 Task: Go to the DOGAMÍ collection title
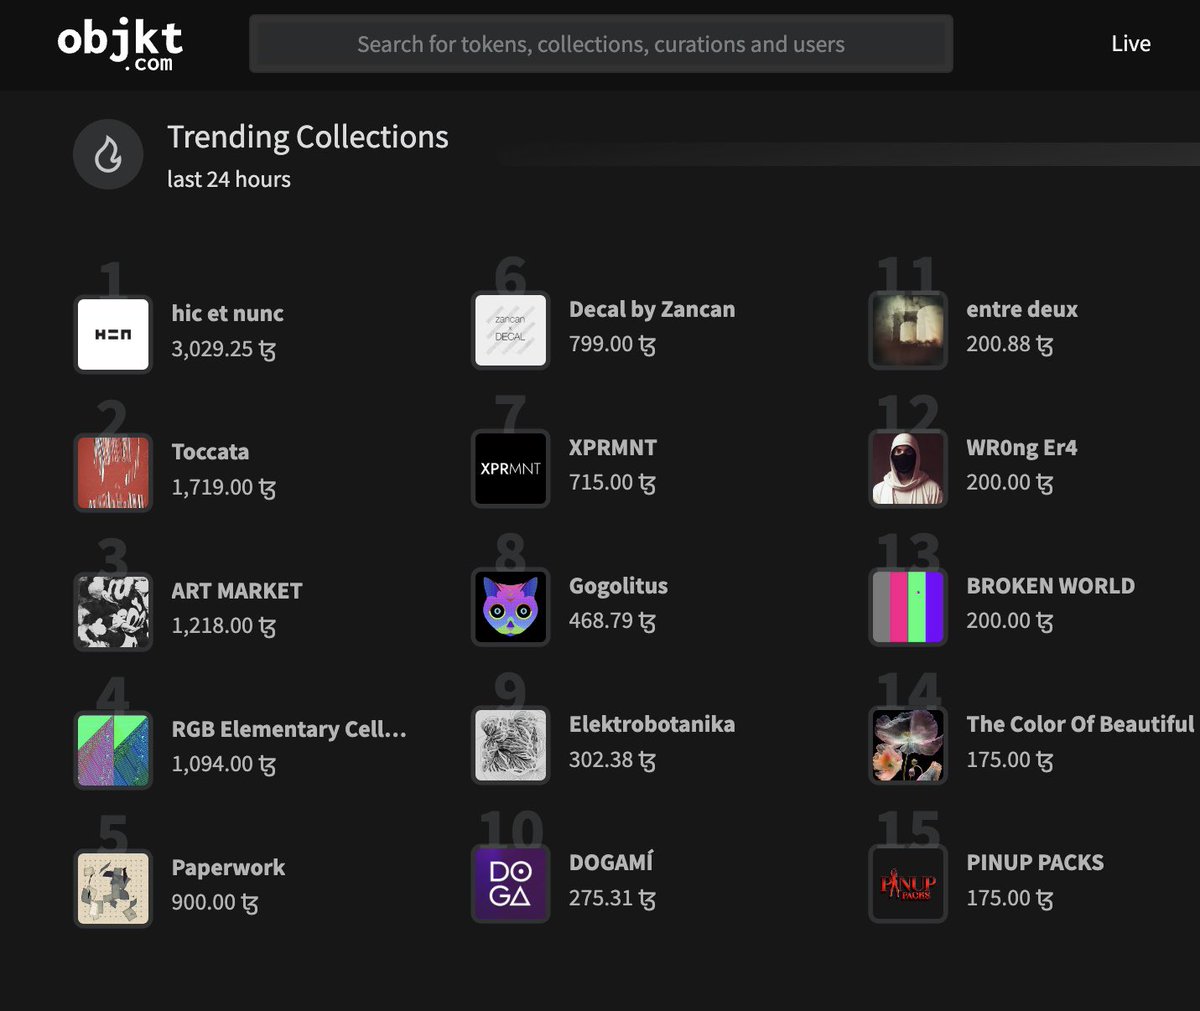coord(611,862)
